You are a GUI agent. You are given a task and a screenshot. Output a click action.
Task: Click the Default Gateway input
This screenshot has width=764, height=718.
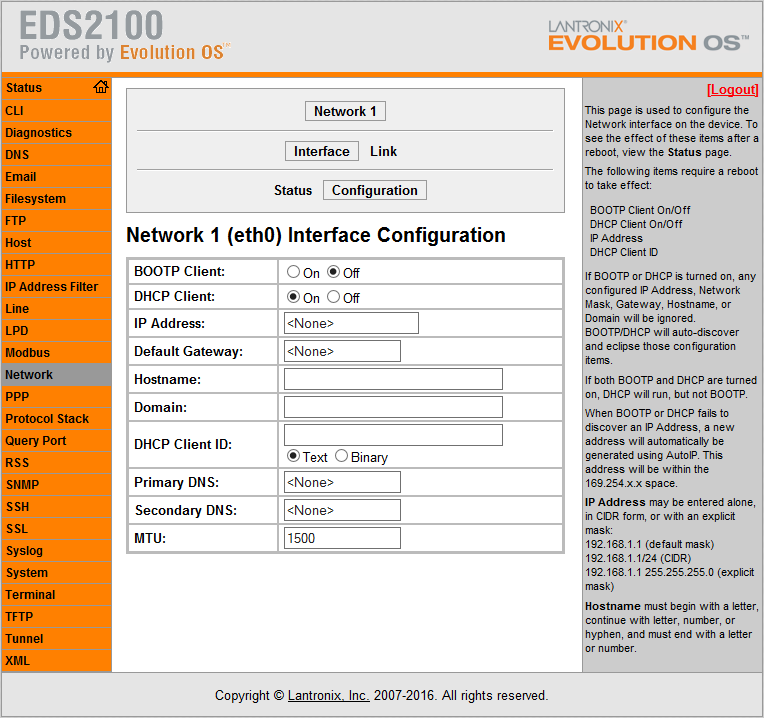click(342, 351)
